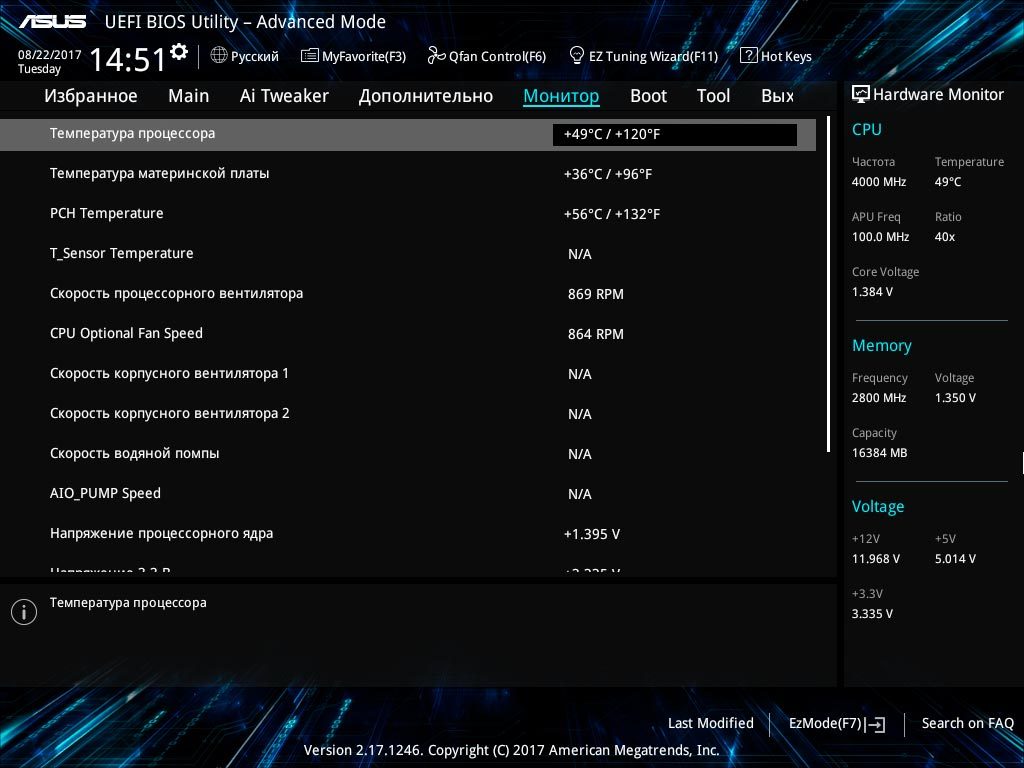Open the Вых exit tab
1024x768 pixels.
[778, 96]
